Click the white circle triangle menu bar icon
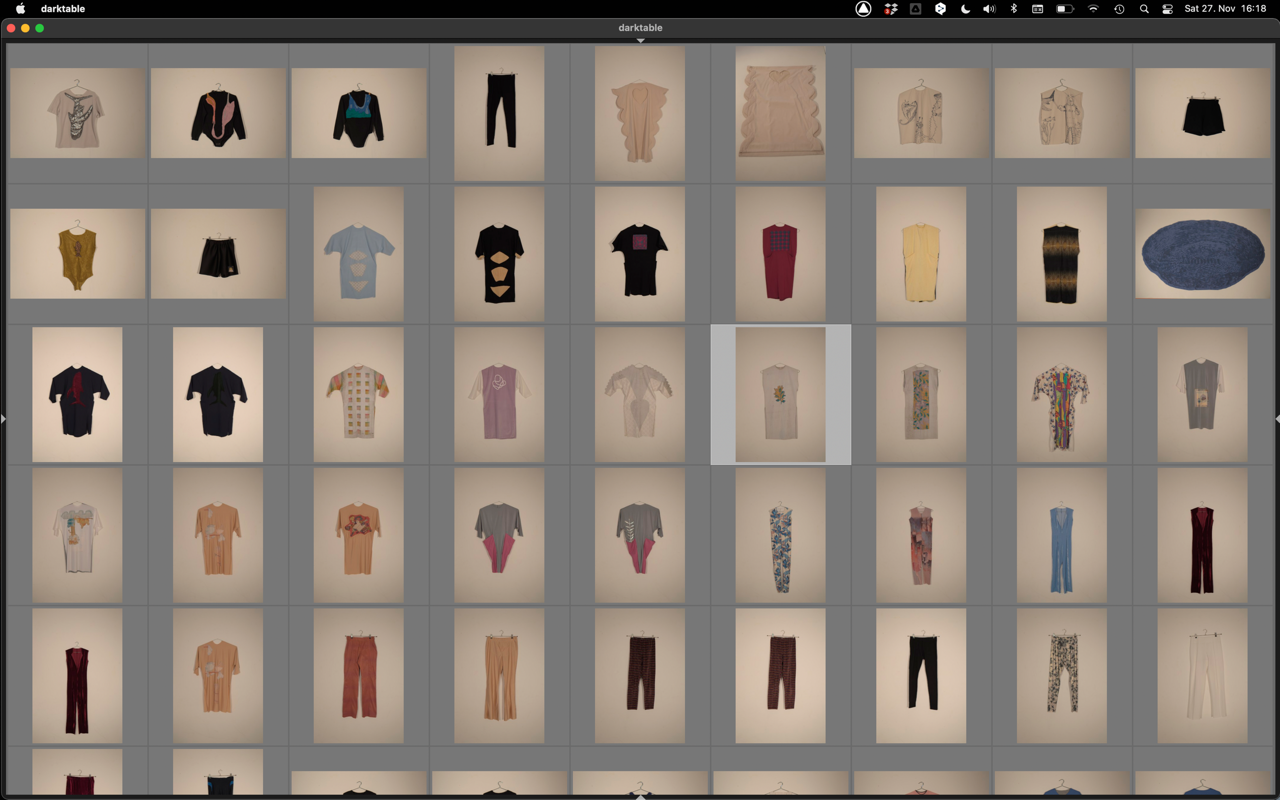 pyautogui.click(x=863, y=9)
